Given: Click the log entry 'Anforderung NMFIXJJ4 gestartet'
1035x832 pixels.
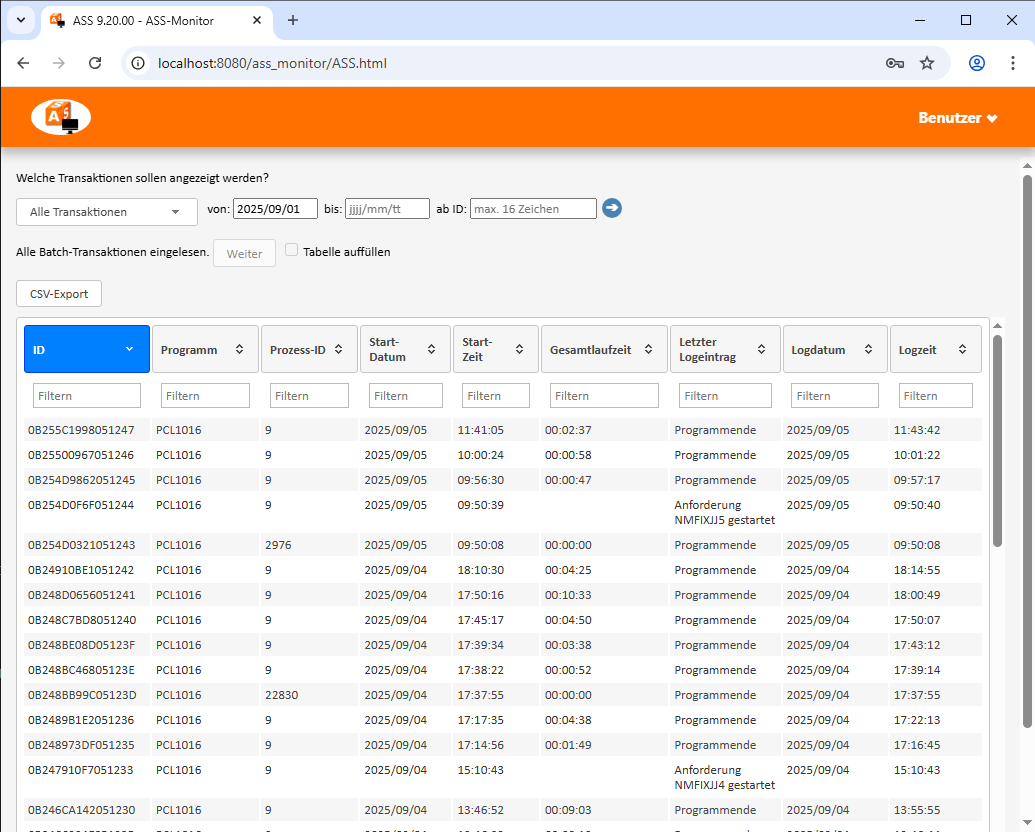Looking at the screenshot, I should pos(725,777).
